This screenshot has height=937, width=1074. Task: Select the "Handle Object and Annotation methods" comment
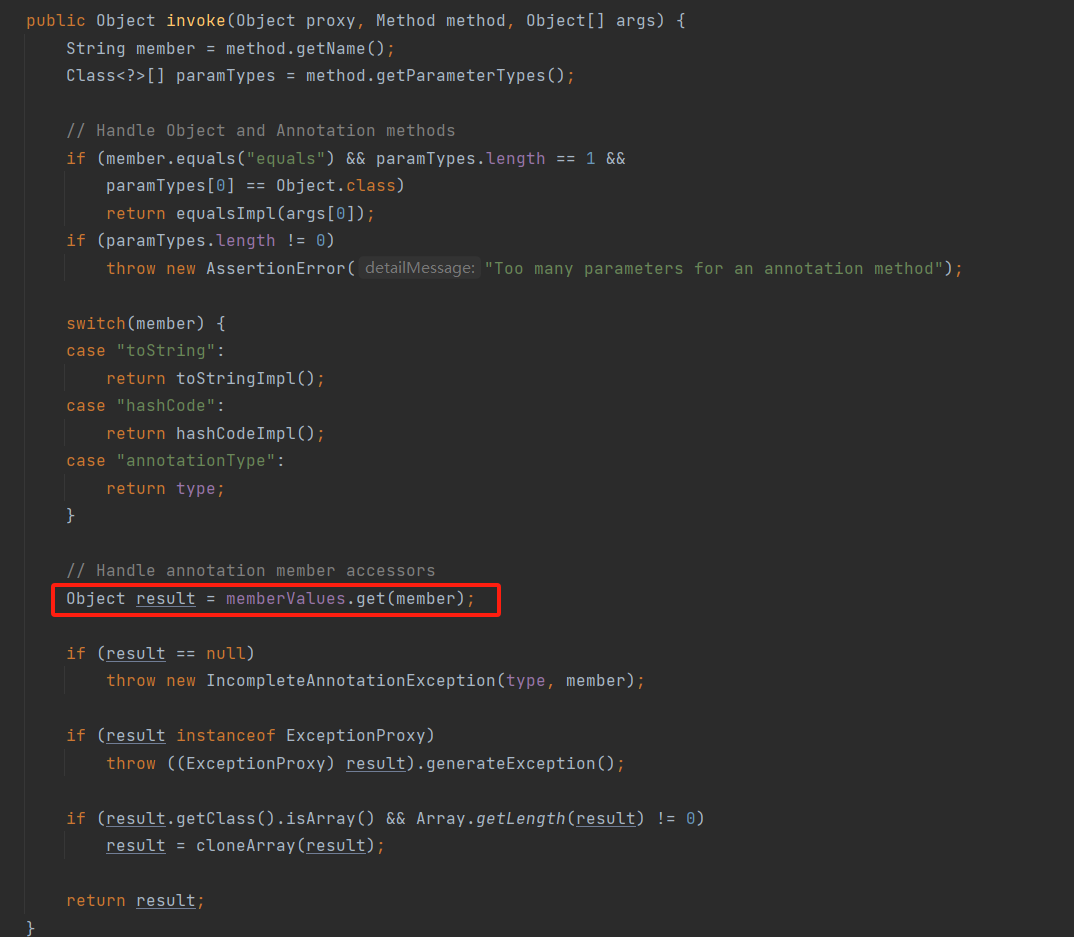pos(260,130)
